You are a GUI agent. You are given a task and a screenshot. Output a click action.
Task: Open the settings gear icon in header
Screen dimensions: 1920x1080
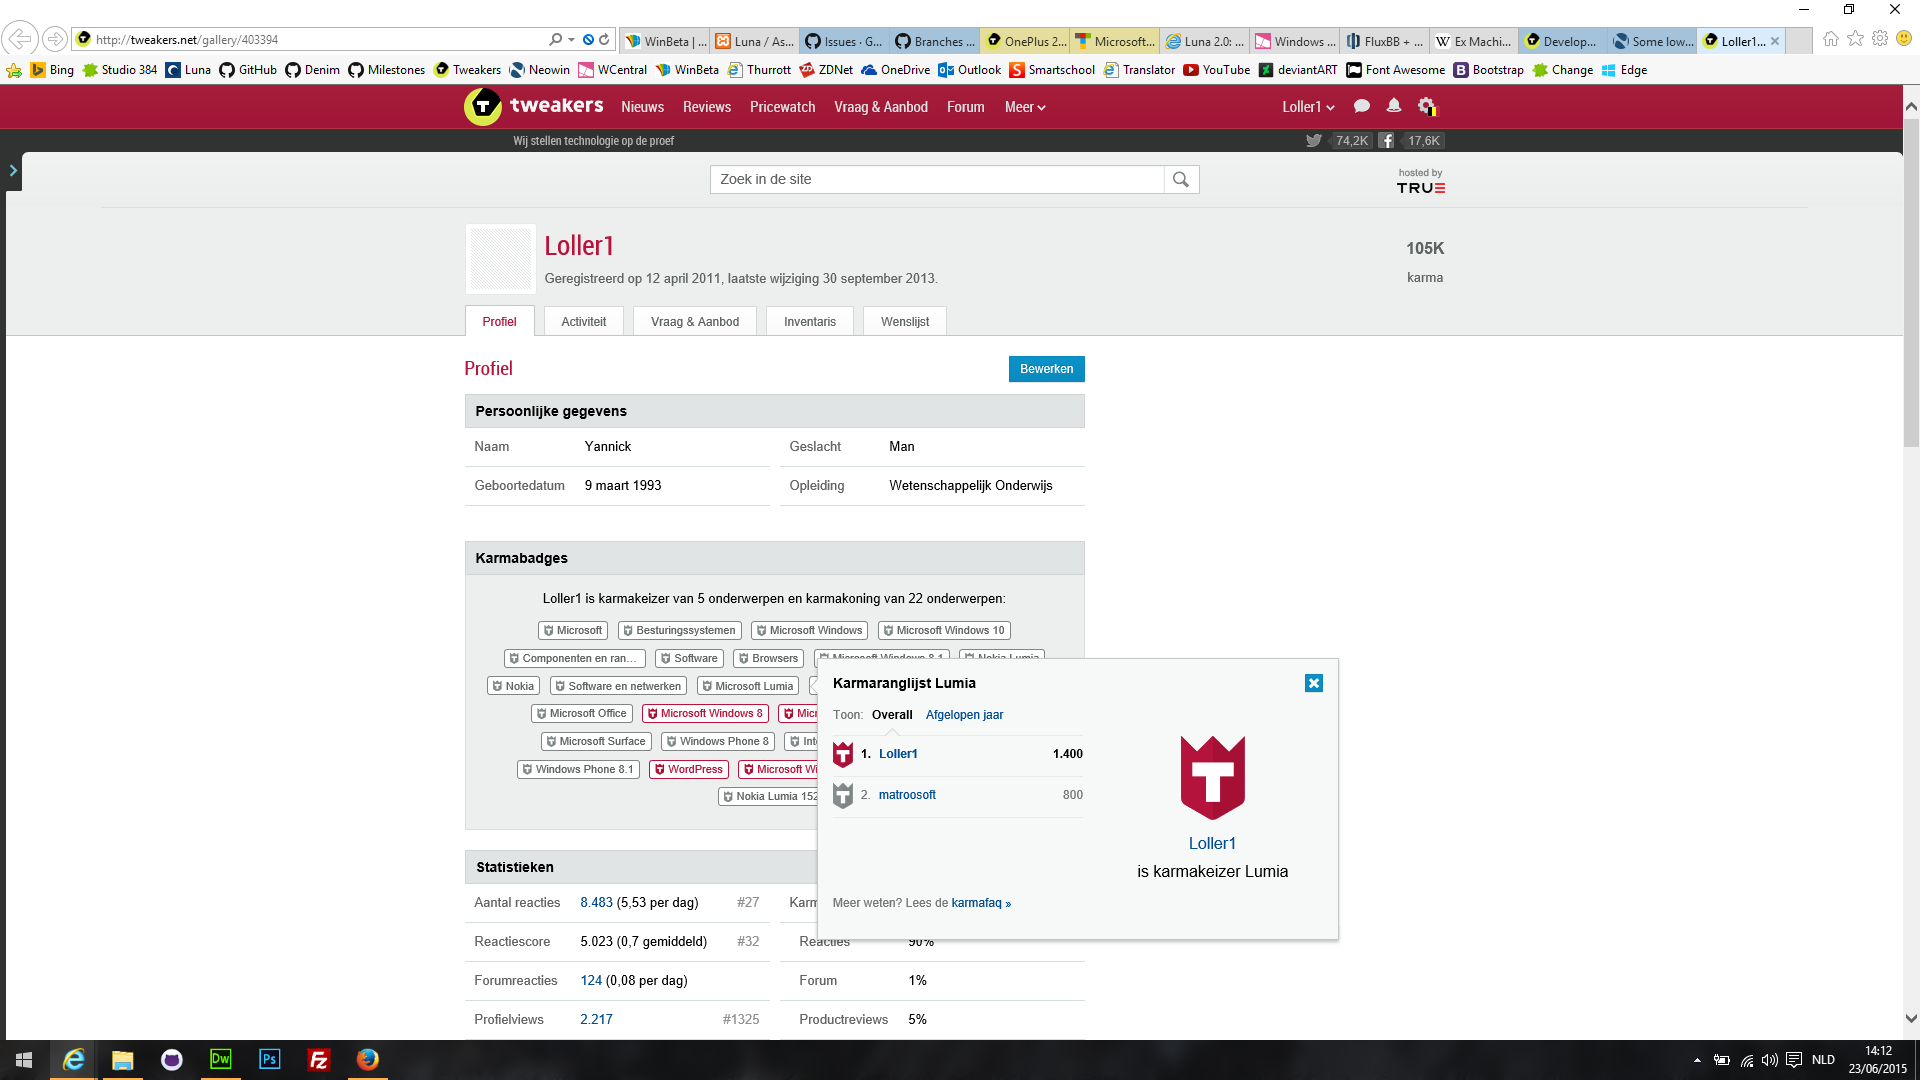point(1427,106)
